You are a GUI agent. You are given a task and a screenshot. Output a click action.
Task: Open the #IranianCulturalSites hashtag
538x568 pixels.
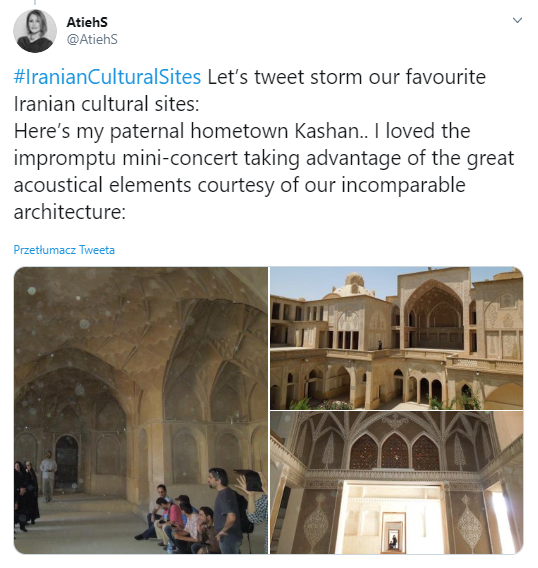point(107,77)
